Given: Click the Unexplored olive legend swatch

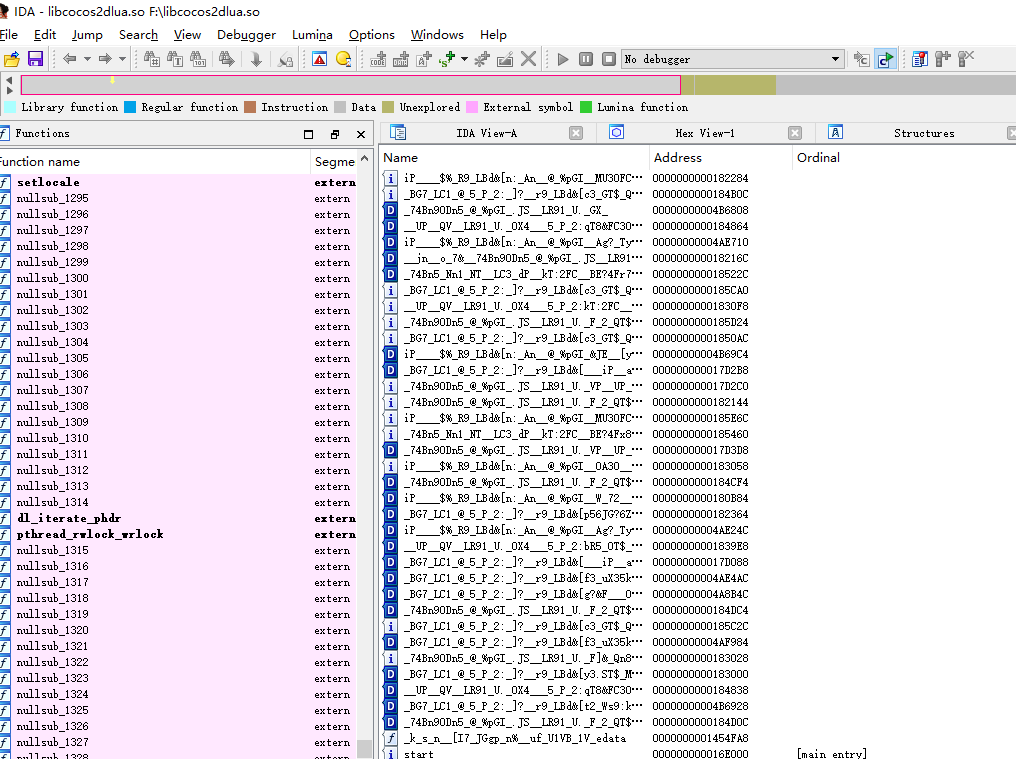Looking at the screenshot, I should click(x=387, y=107).
